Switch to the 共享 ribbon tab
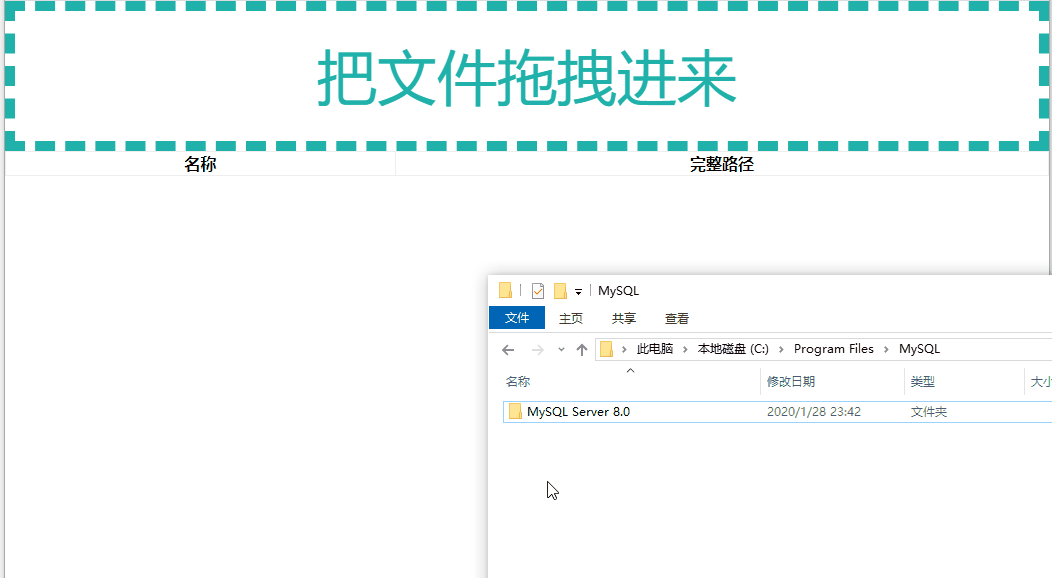This screenshot has width=1052, height=578. pos(624,317)
